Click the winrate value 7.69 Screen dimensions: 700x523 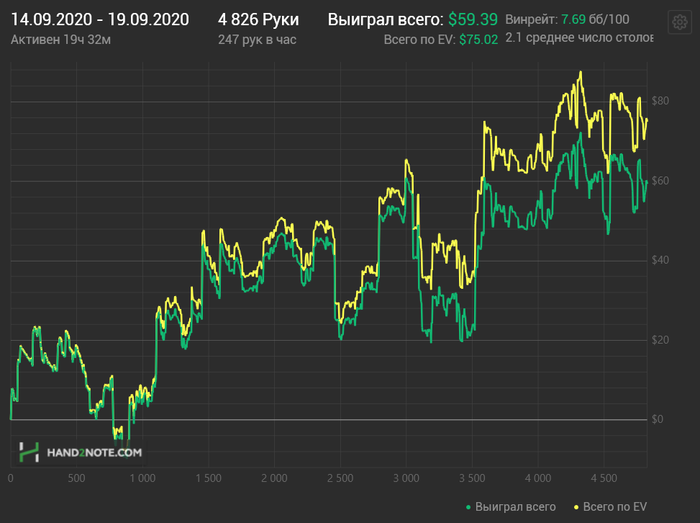[573, 19]
